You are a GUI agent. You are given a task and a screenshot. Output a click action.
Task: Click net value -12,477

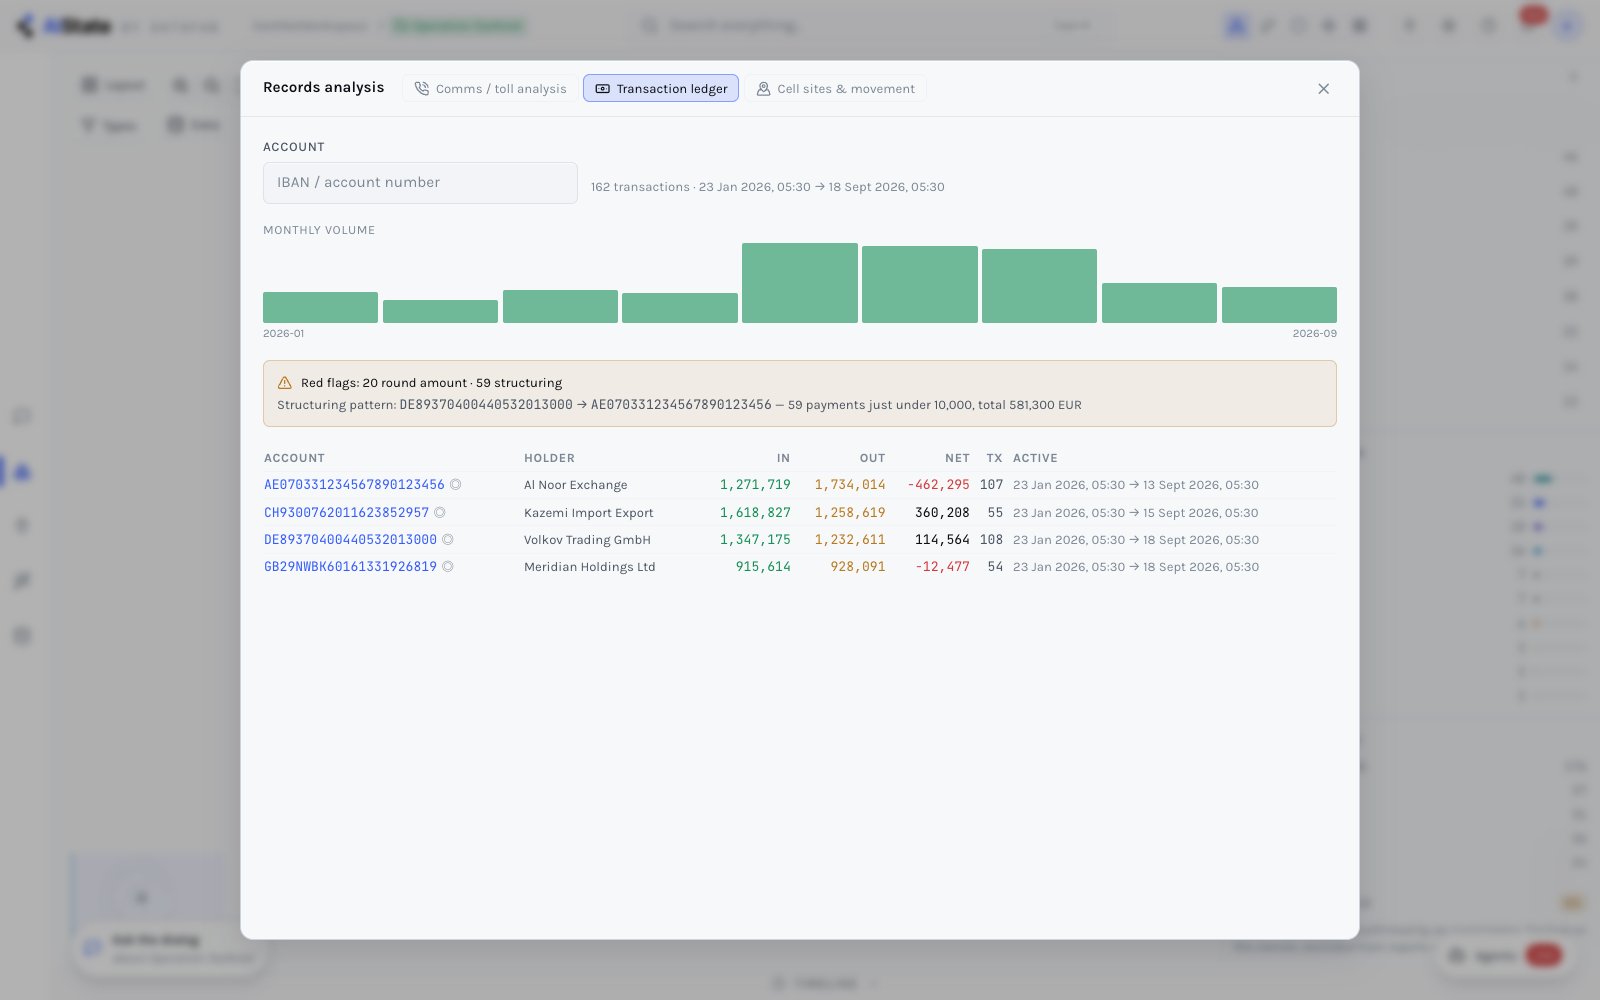tap(942, 567)
